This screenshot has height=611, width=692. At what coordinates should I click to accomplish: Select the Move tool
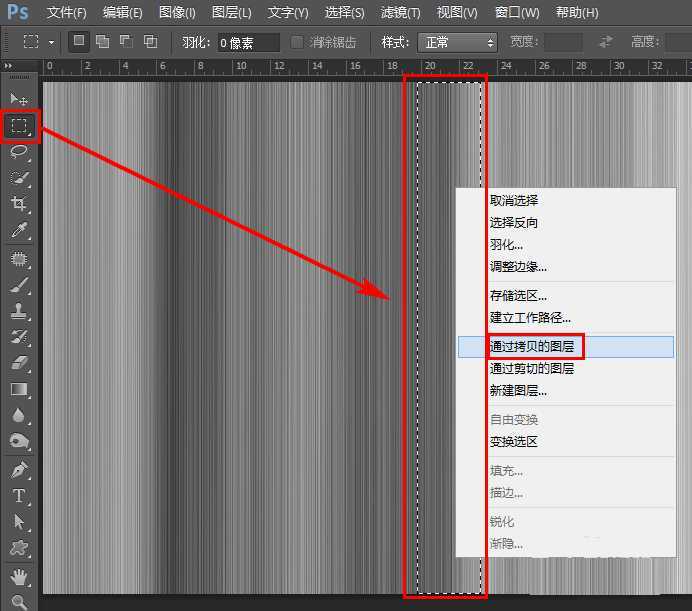click(19, 98)
